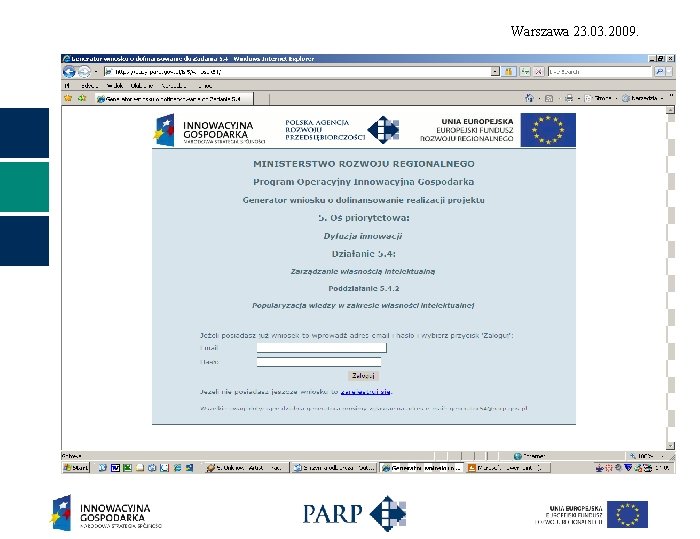Click the text 'Dyfuzja innowacji'
The width and height of the screenshot is (700, 539).
point(362,236)
